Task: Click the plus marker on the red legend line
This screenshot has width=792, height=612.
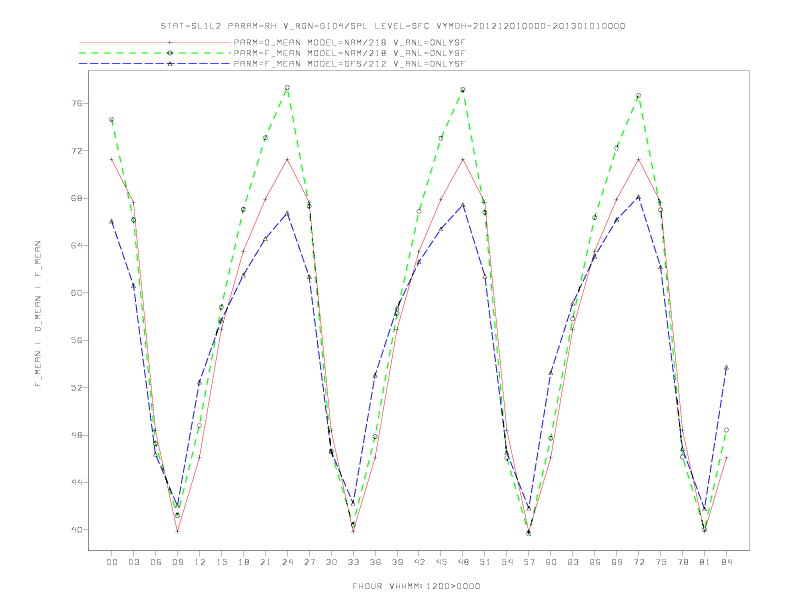Action: [170, 42]
